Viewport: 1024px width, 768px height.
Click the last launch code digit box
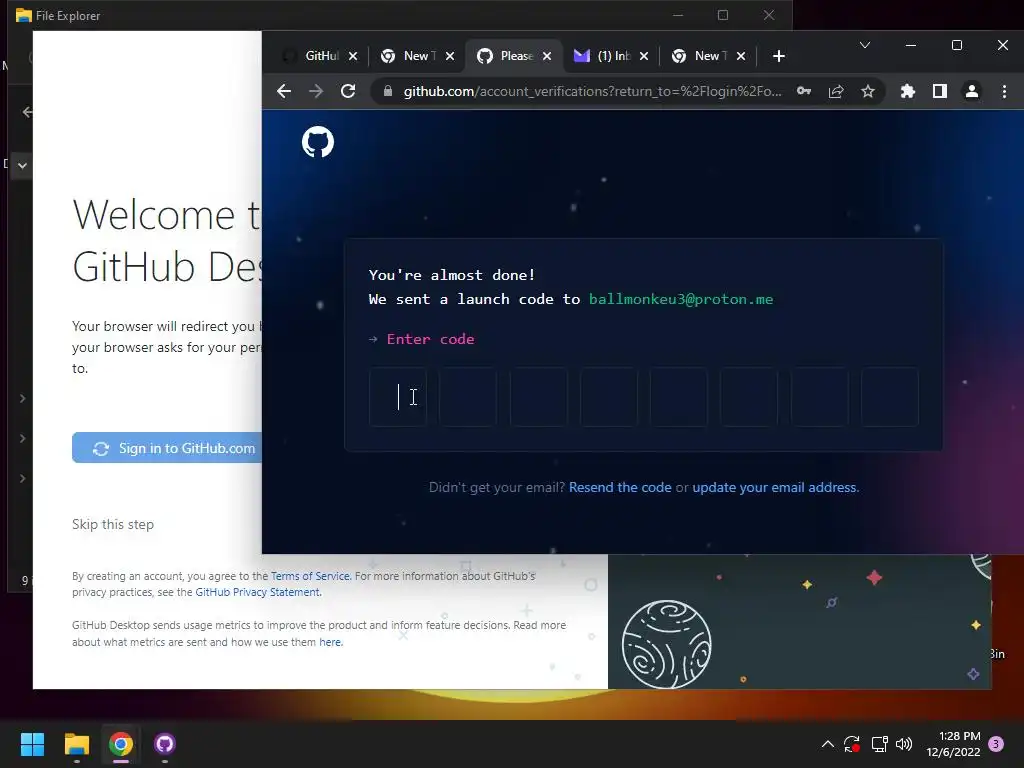tap(890, 397)
